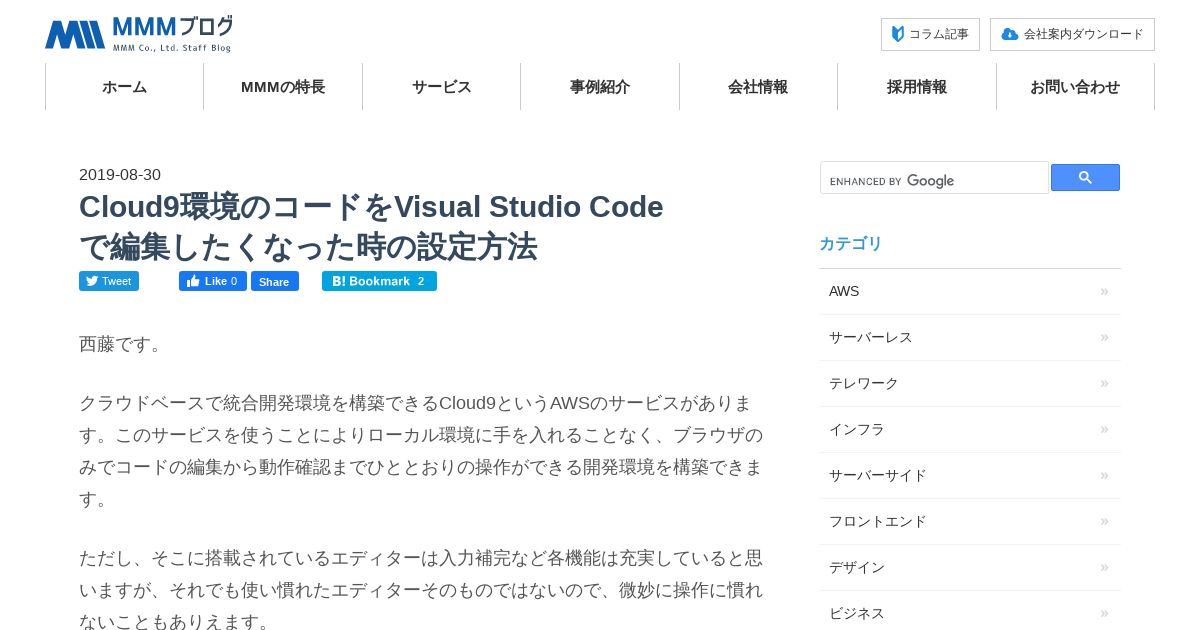Click the text 西藤です。
Viewport: 1200px width, 630px height.
click(121, 344)
